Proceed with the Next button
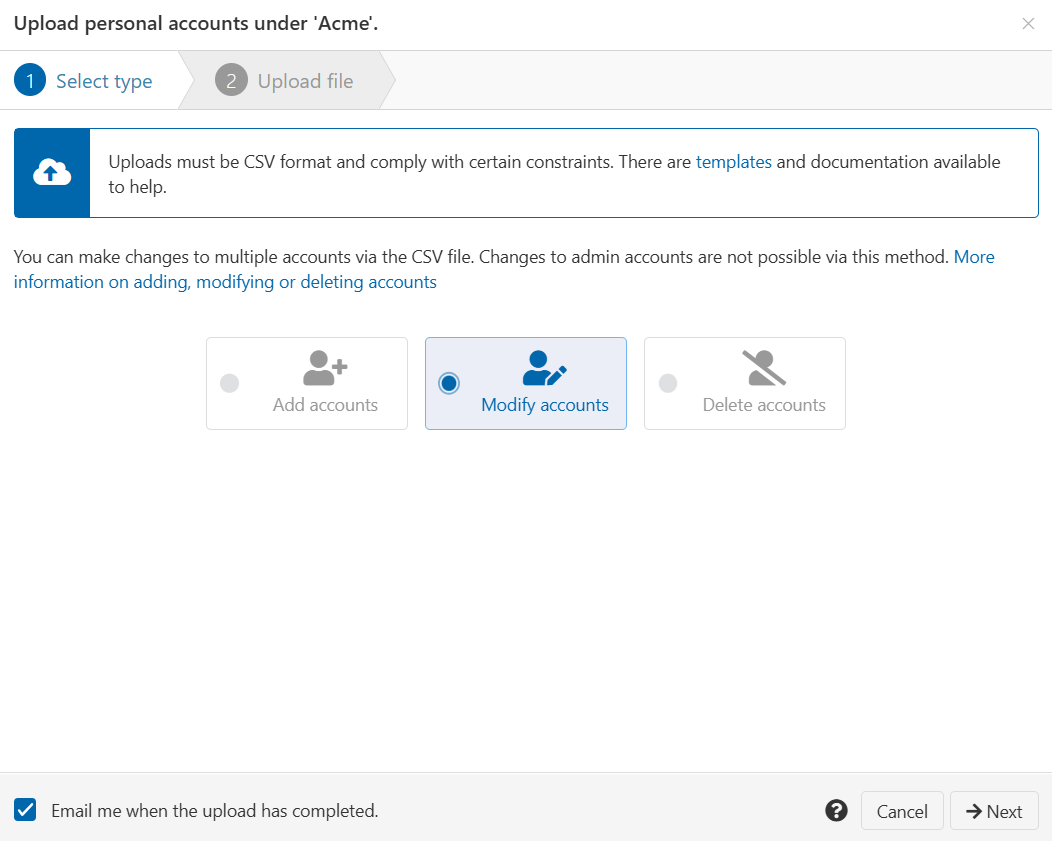Screen dimensions: 1052x841 pos(994,810)
